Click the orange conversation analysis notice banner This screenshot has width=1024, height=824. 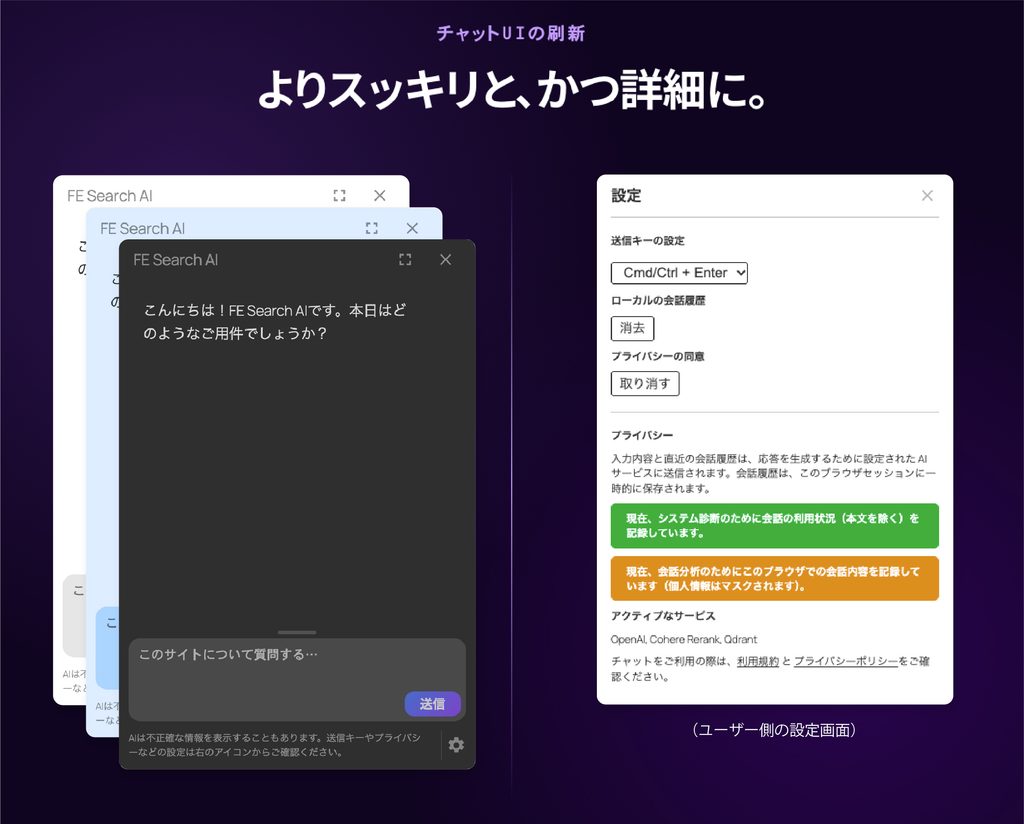775,578
